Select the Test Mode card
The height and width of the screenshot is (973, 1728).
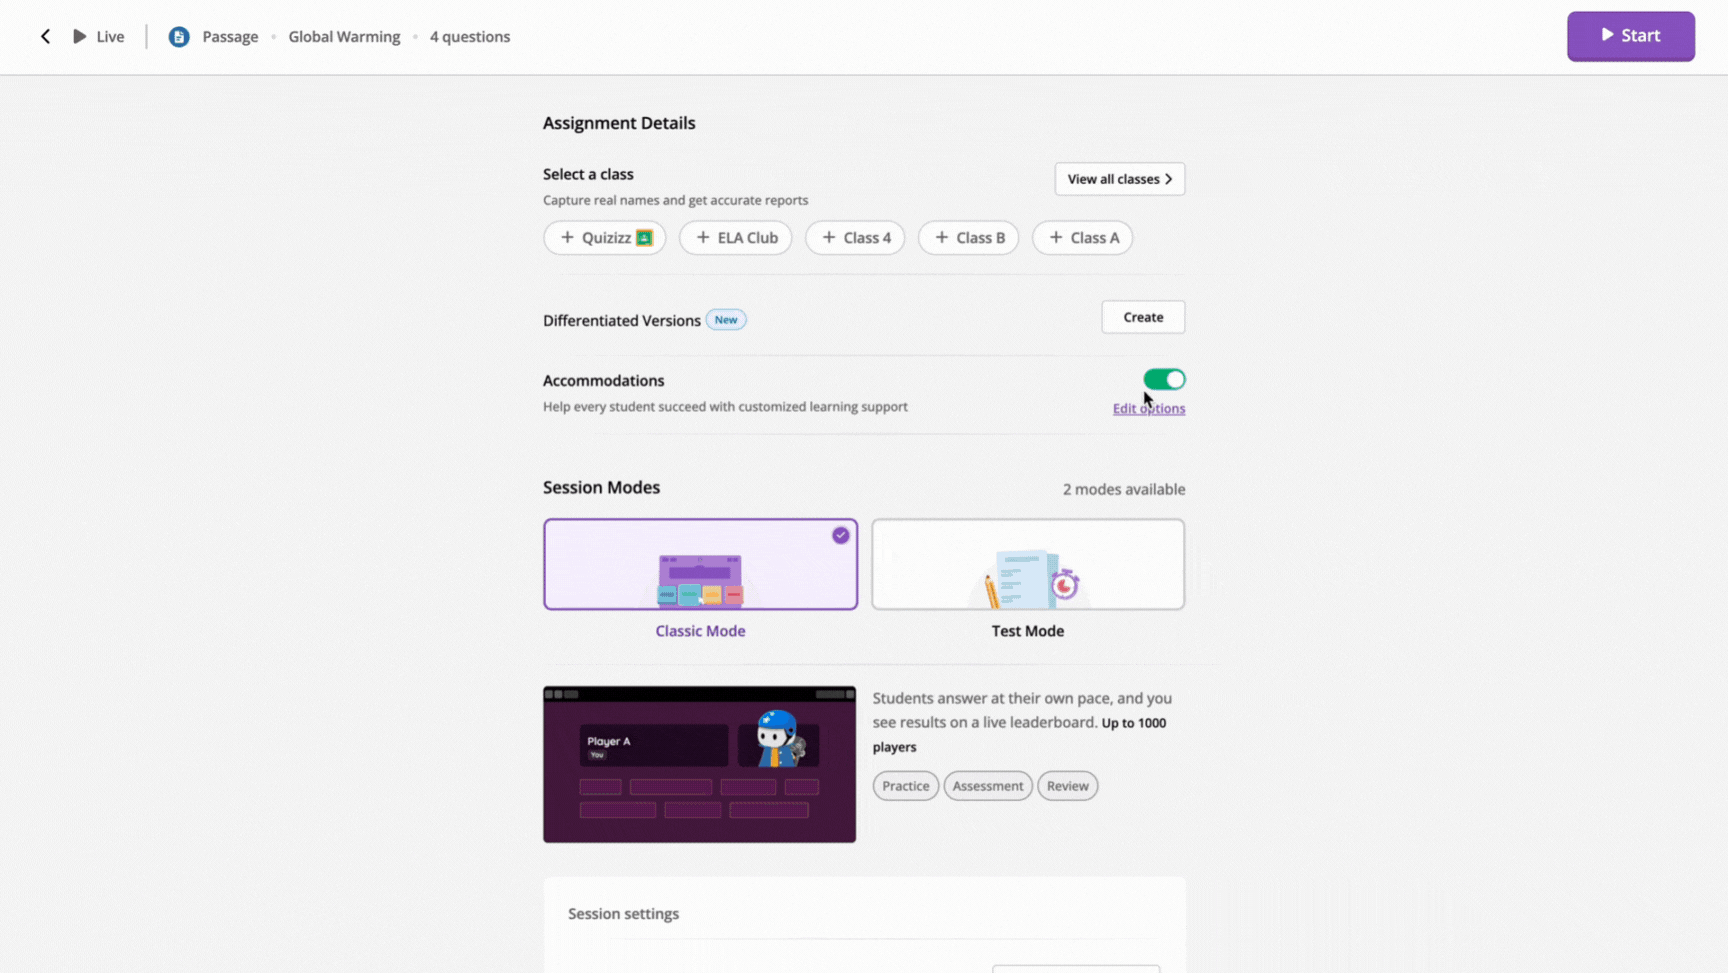(1028, 564)
